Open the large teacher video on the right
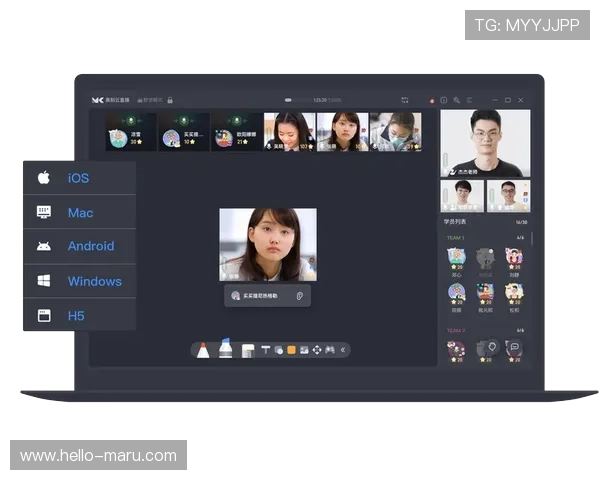600x480 pixels. (485, 143)
